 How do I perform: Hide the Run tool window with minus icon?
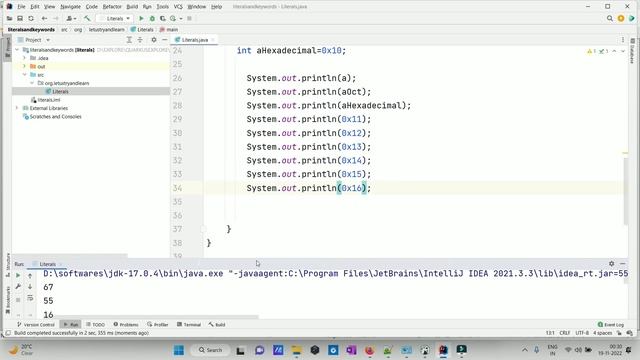point(622,264)
